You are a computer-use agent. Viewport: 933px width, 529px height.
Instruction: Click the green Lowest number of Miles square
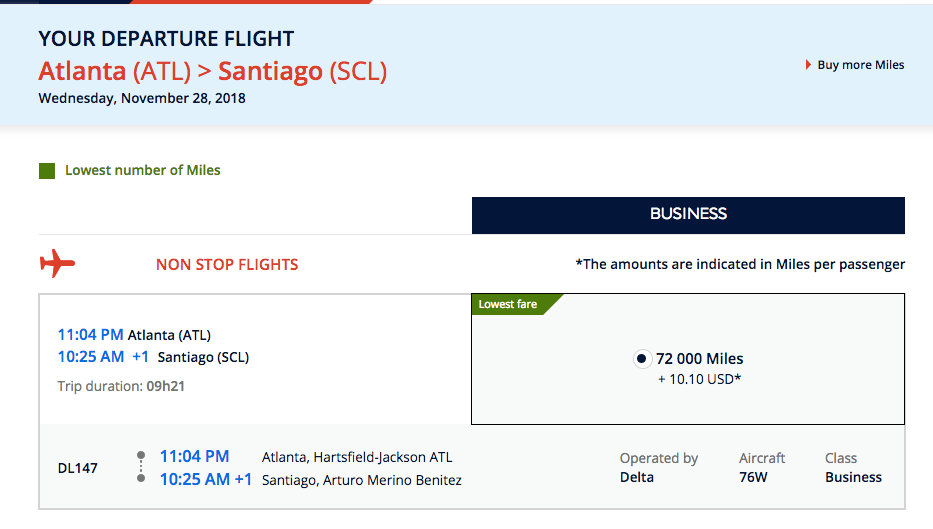pos(47,171)
